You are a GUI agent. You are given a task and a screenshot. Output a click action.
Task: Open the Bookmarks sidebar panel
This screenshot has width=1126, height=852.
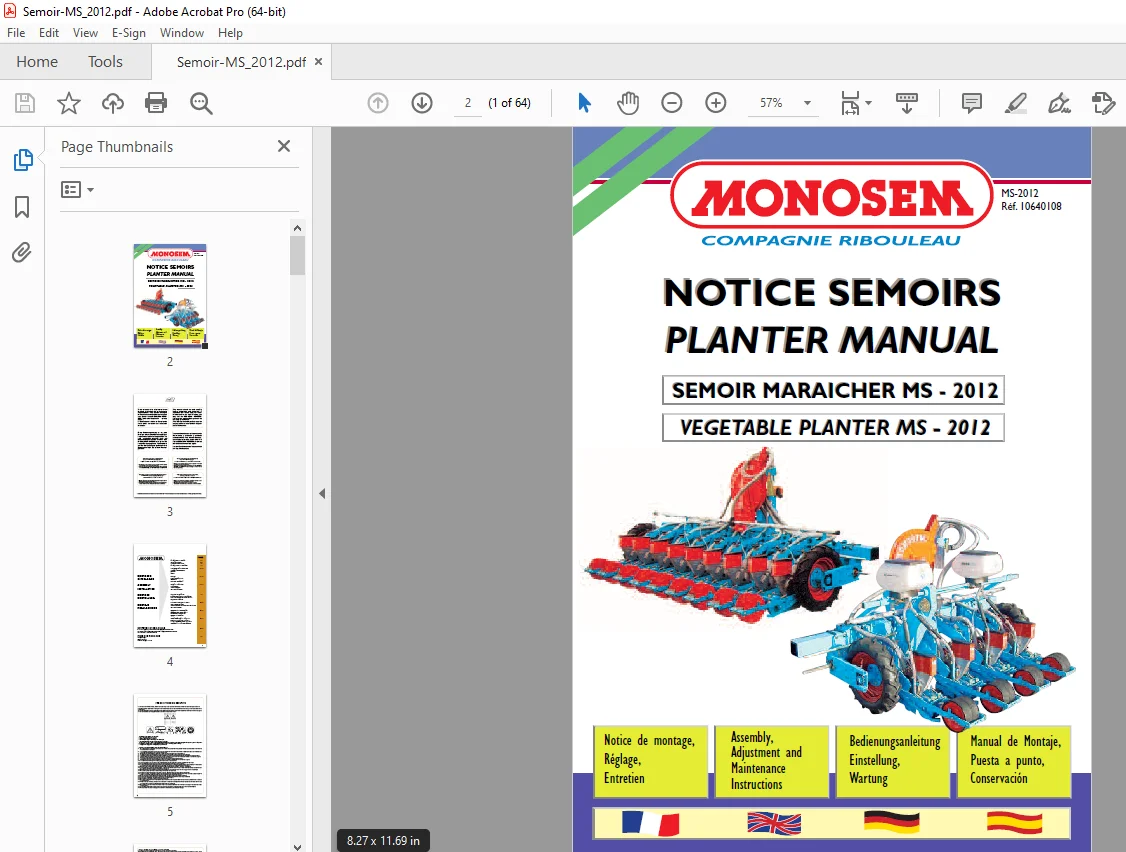click(x=22, y=207)
